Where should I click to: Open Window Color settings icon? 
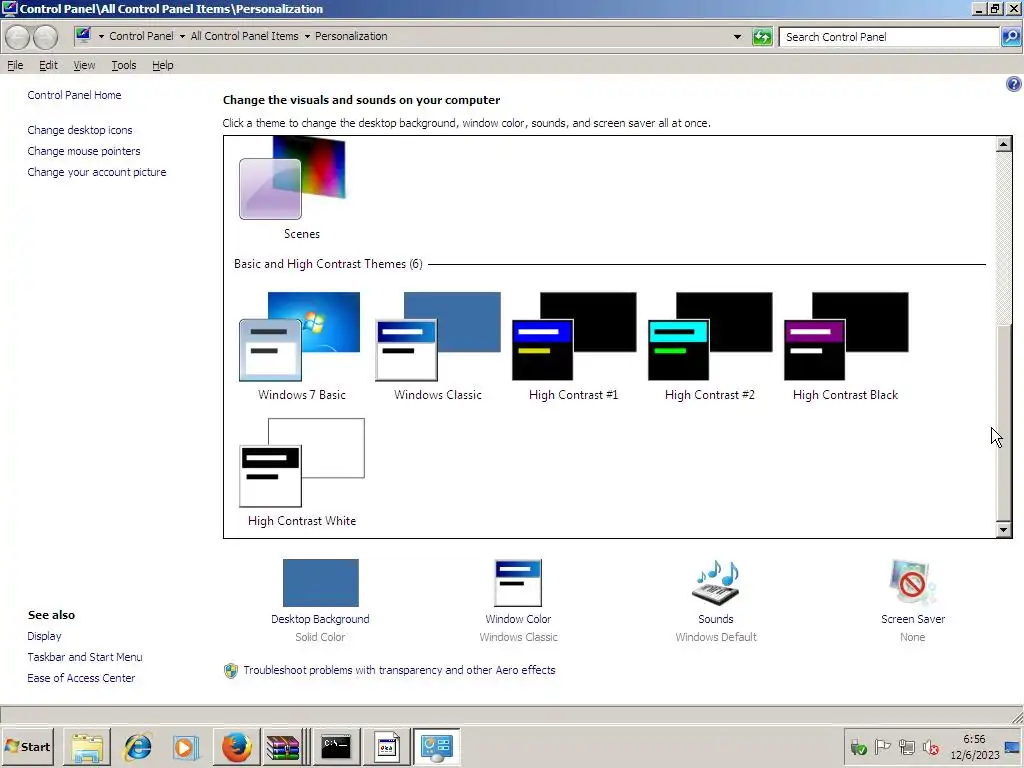519,583
